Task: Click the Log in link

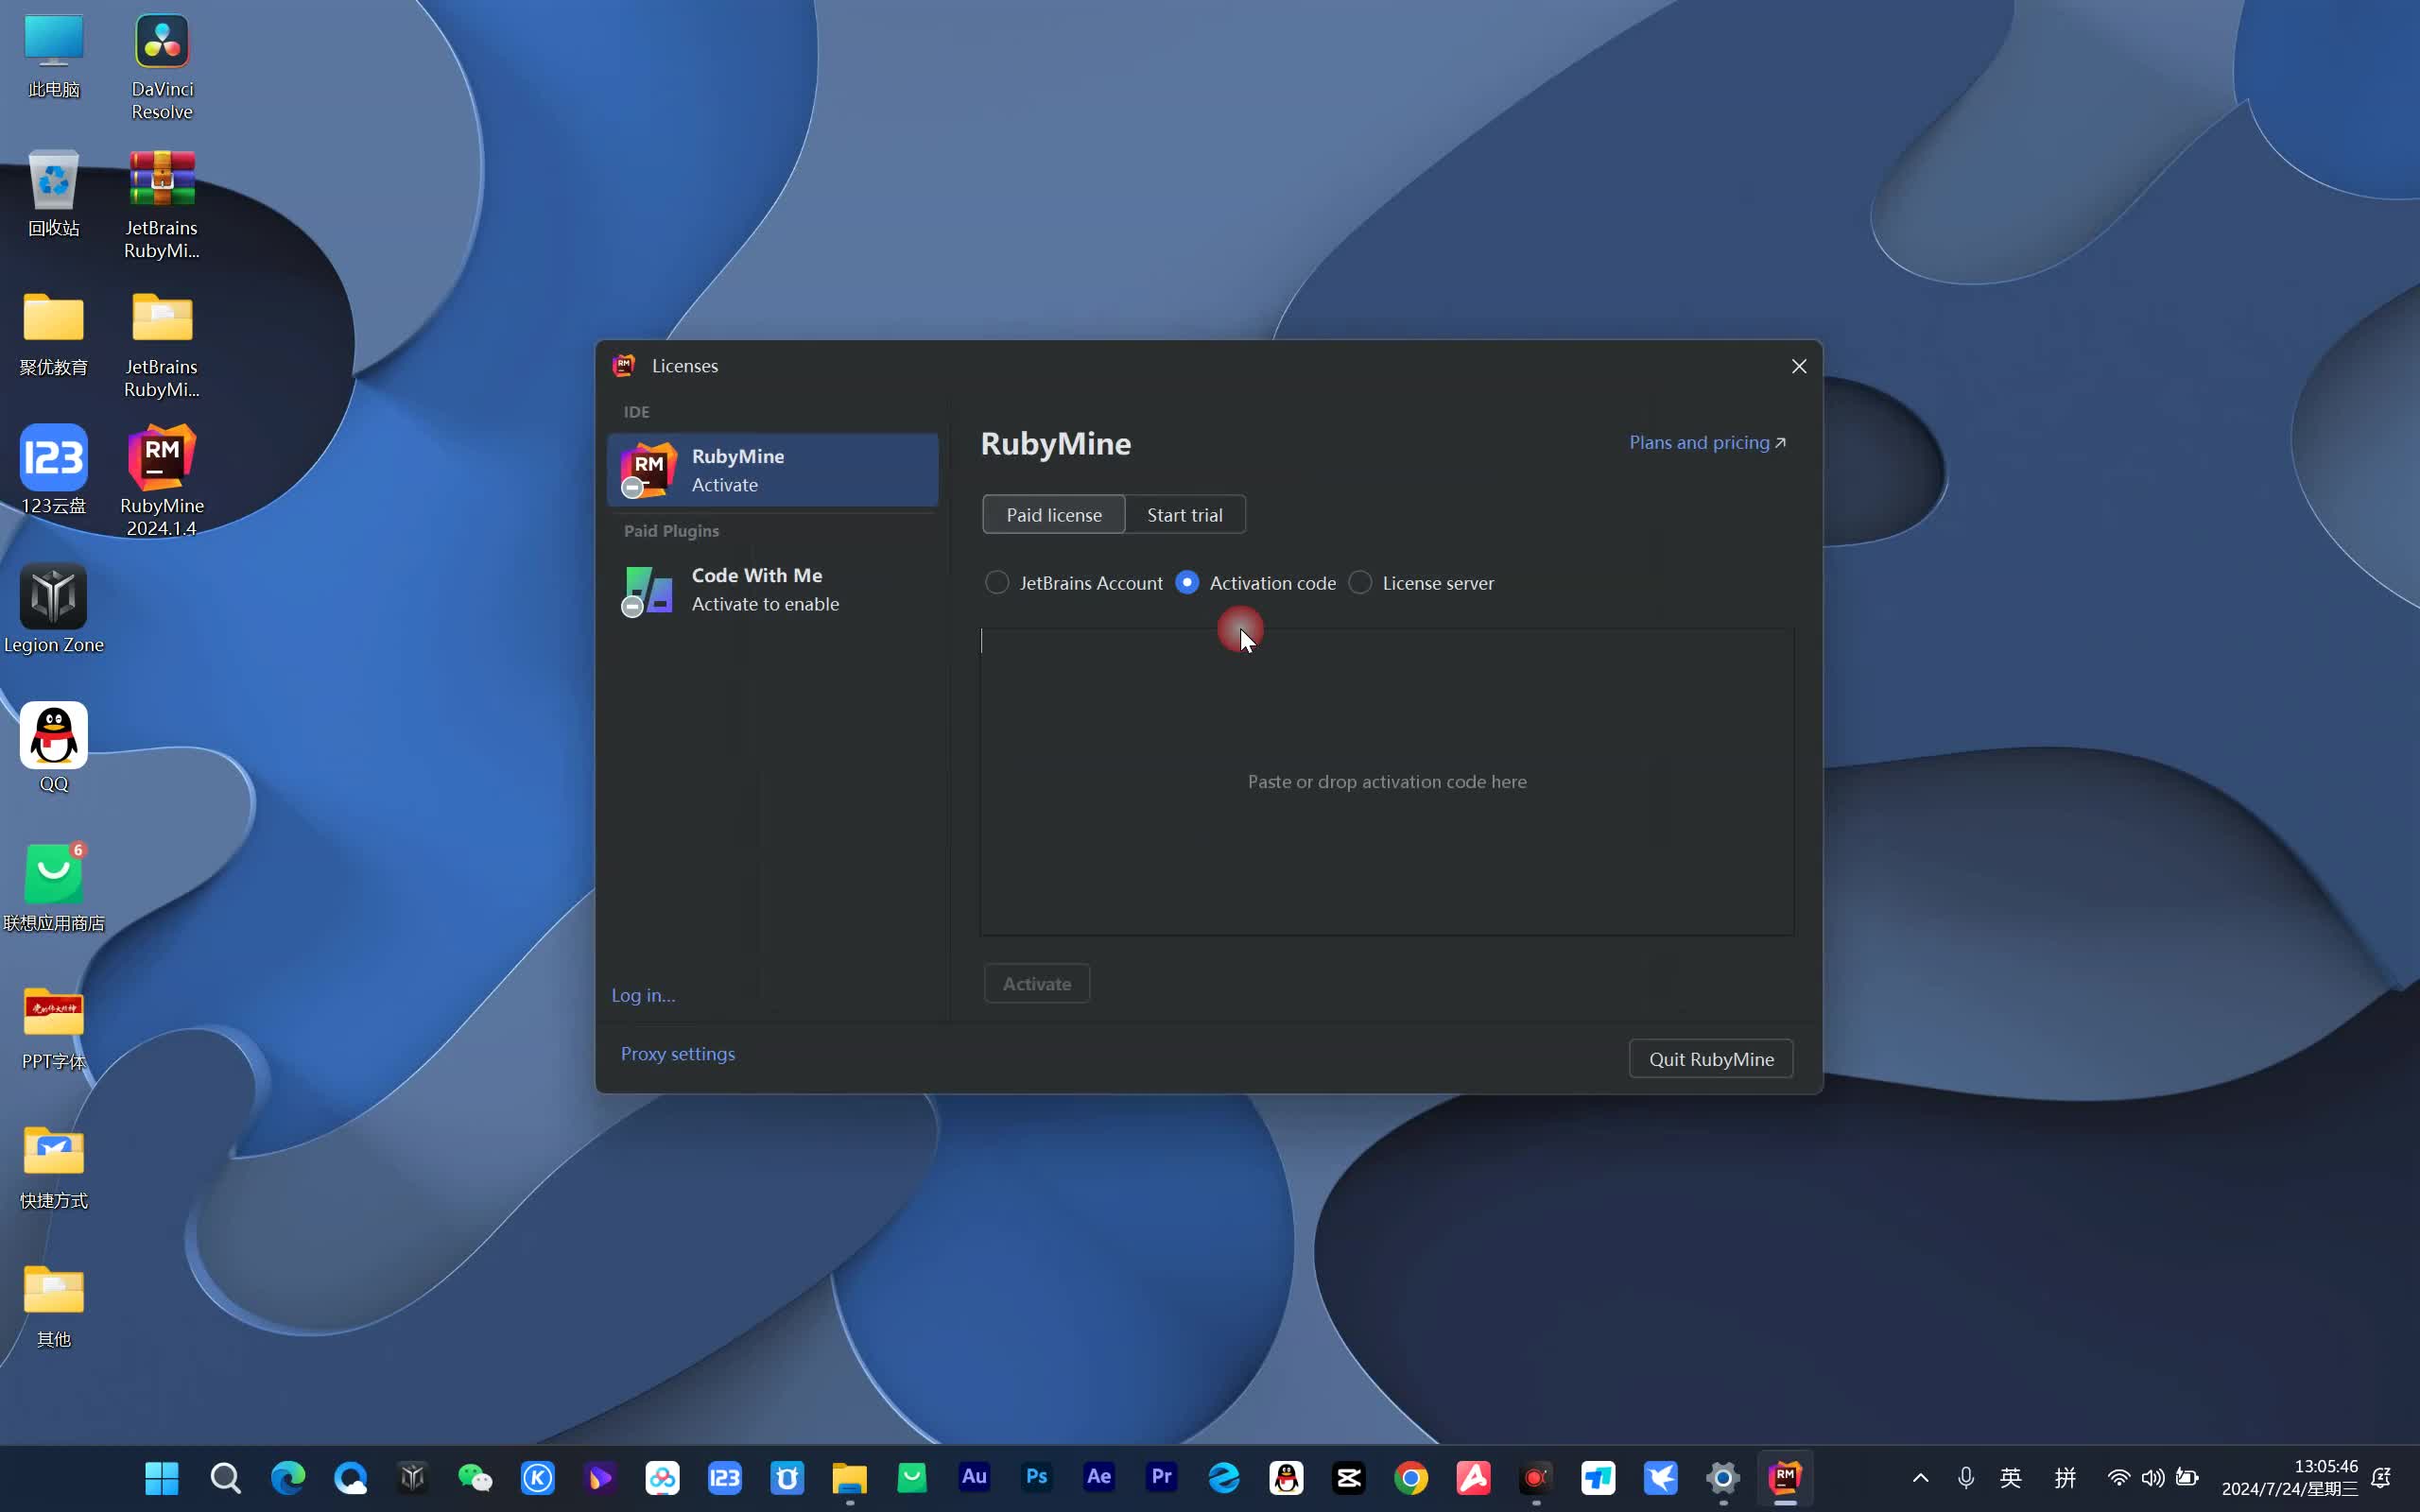Action: point(643,995)
